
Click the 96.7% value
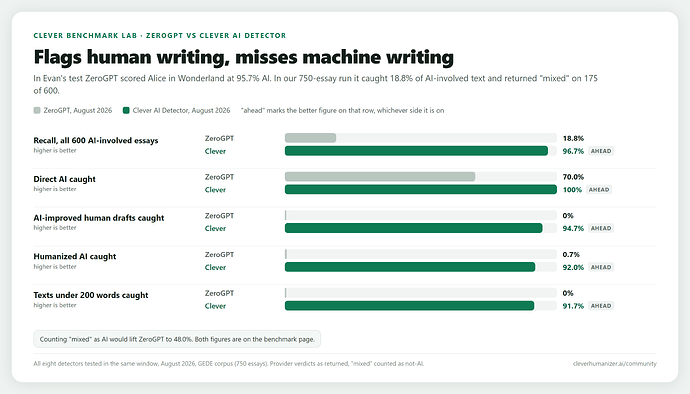click(x=573, y=151)
